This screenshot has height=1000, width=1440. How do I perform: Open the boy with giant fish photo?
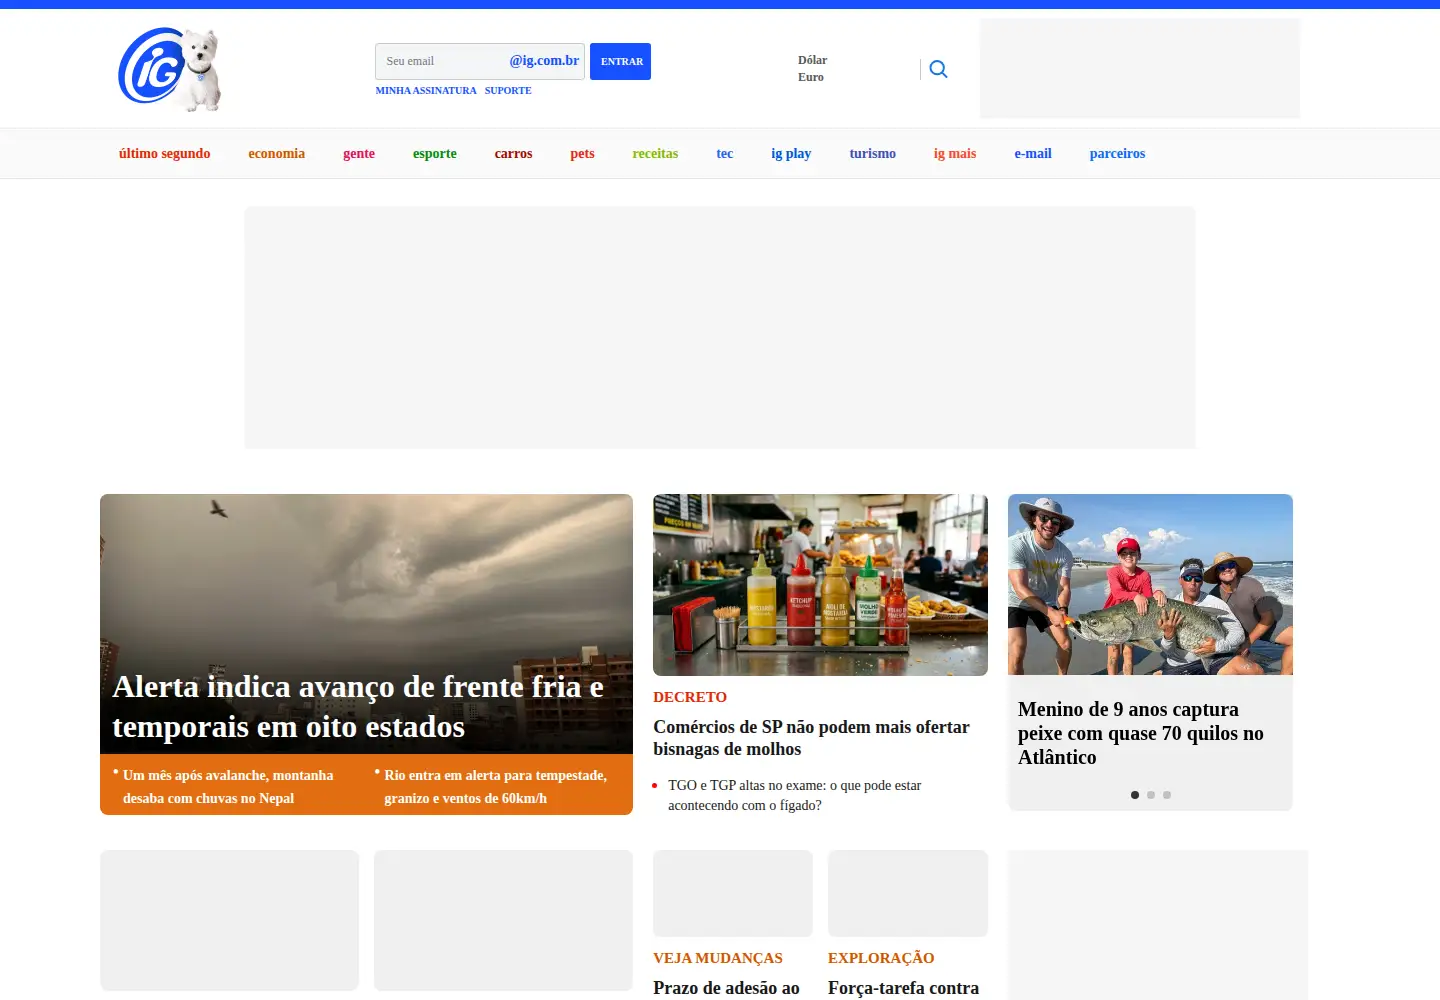[x=1150, y=584]
